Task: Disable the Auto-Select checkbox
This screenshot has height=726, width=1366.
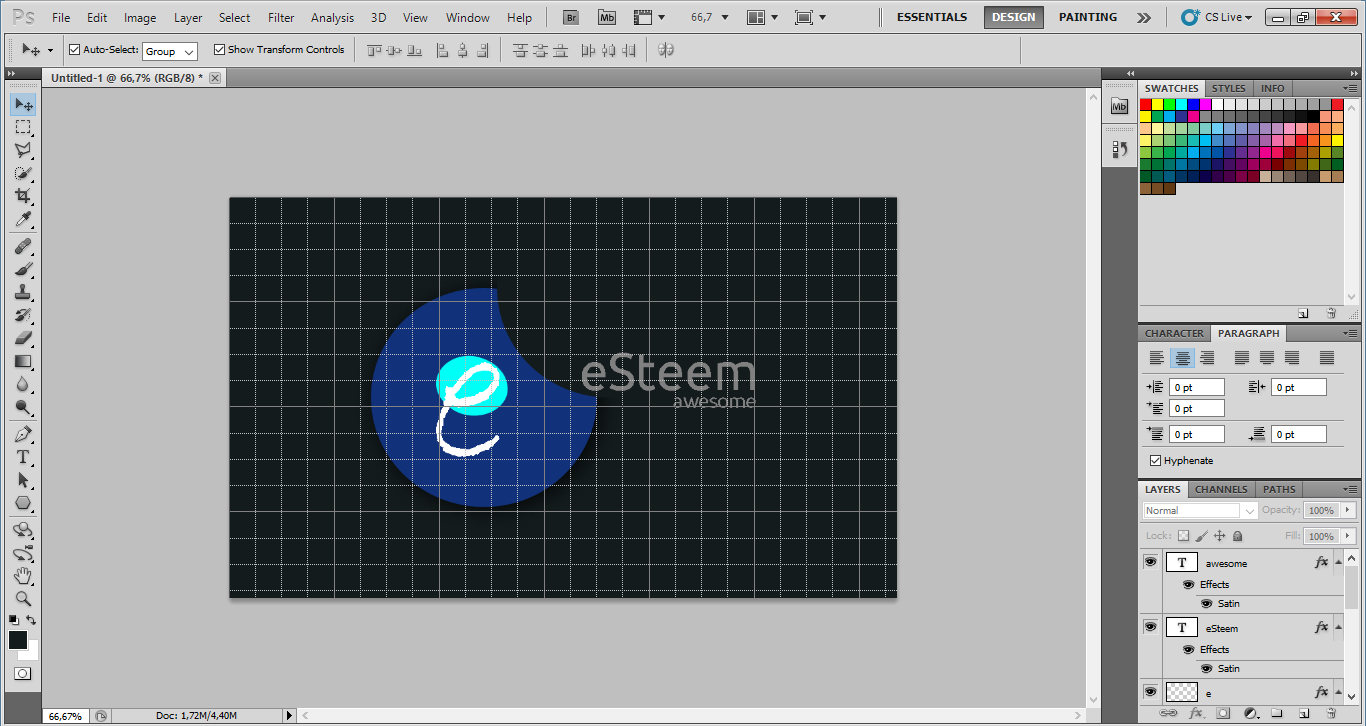Action: [x=73, y=48]
